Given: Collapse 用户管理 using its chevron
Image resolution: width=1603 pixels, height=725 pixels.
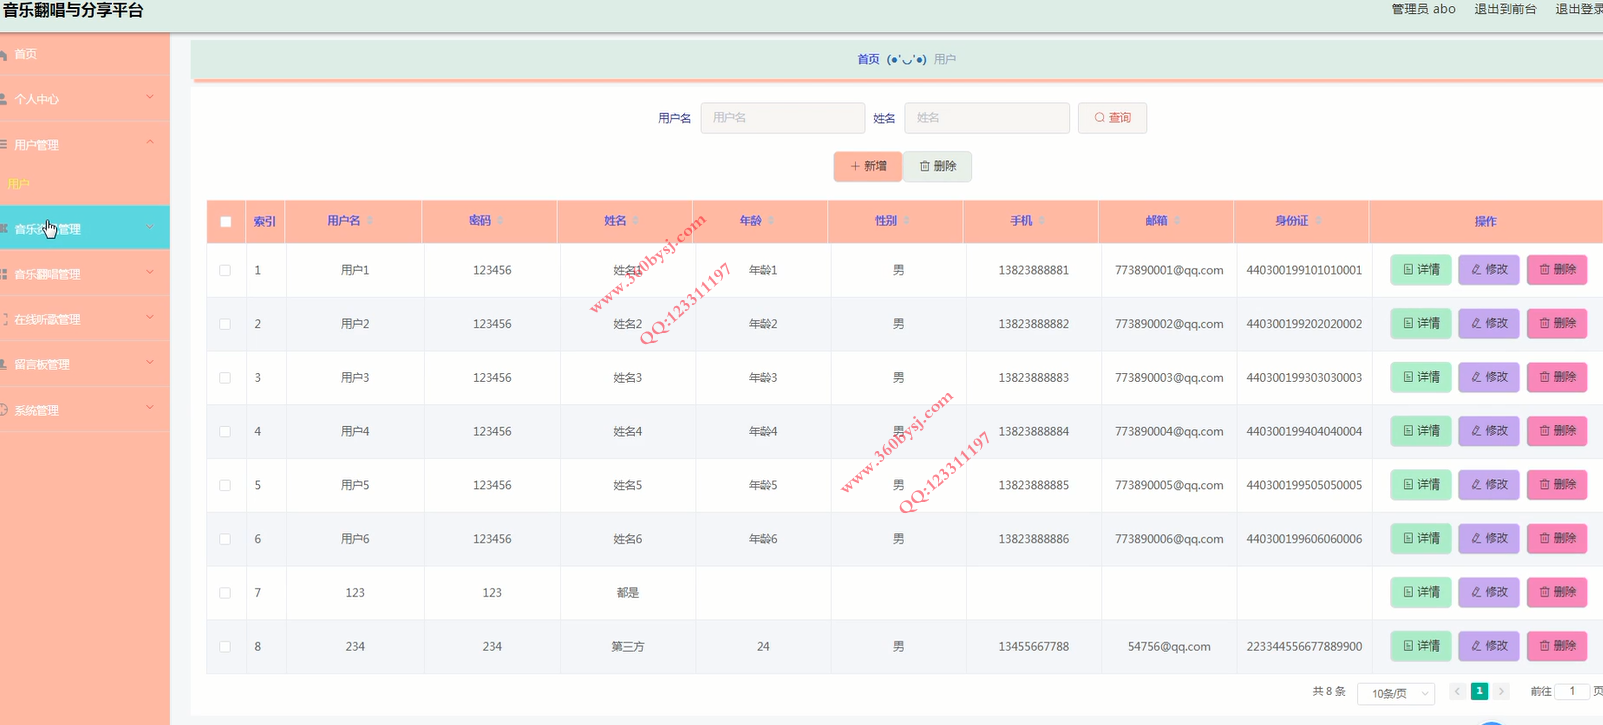Looking at the screenshot, I should pos(150,143).
